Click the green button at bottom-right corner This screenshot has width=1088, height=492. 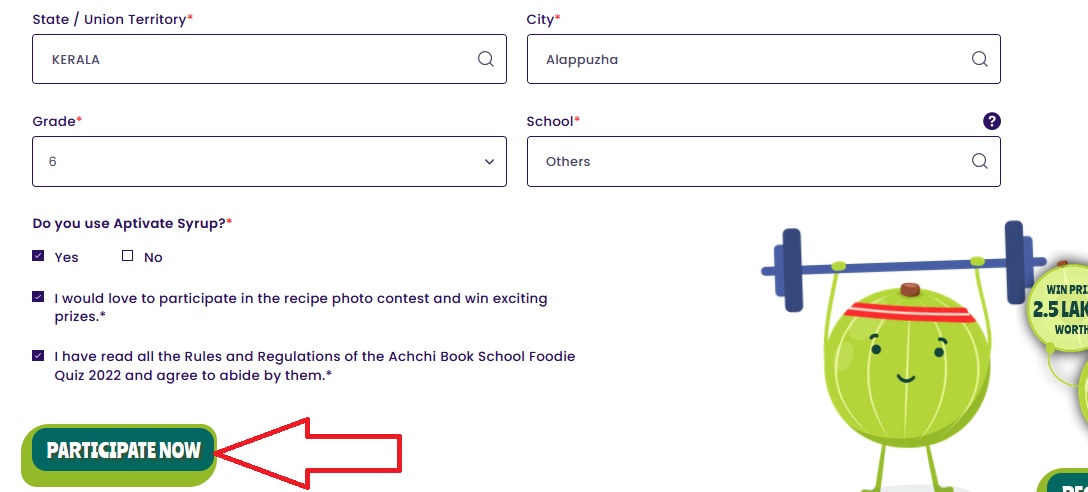(x=1066, y=482)
